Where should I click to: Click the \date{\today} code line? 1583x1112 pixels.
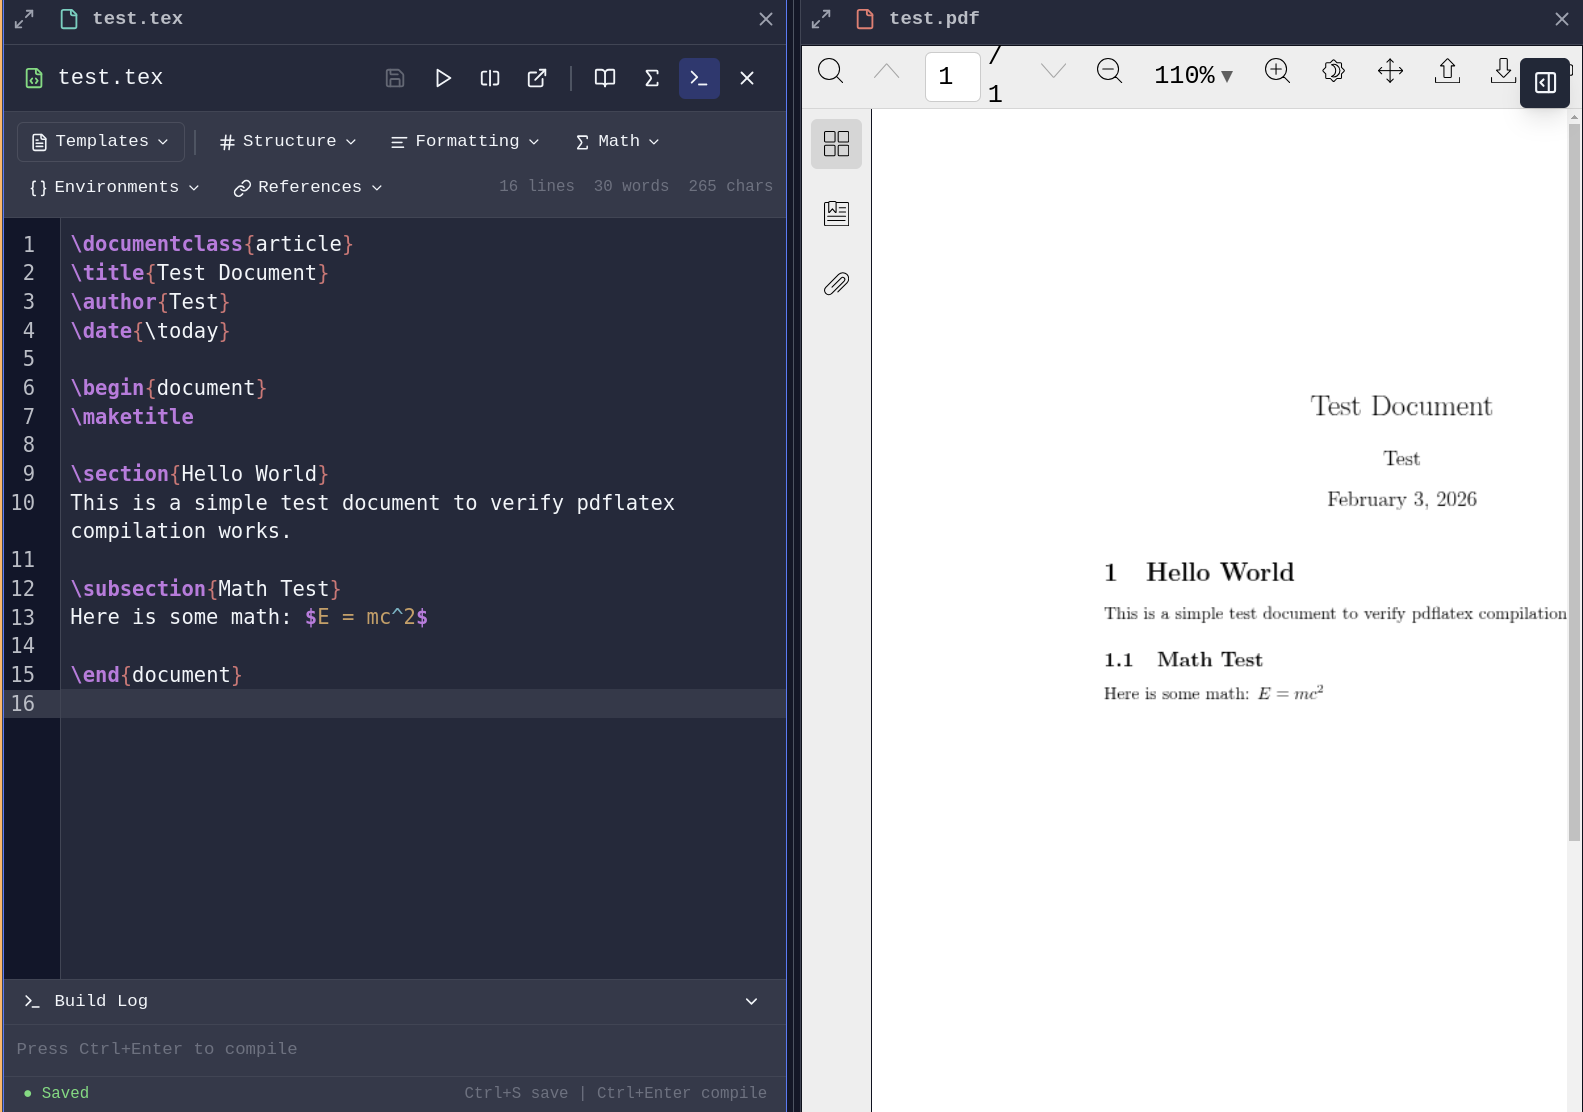point(150,331)
